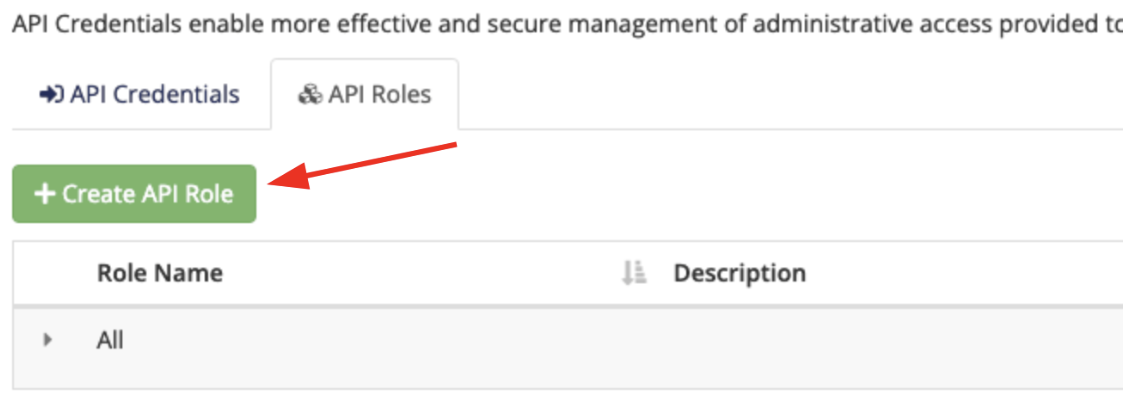The image size is (1134, 408).
Task: Open the API Credentials tab
Action: pos(140,95)
